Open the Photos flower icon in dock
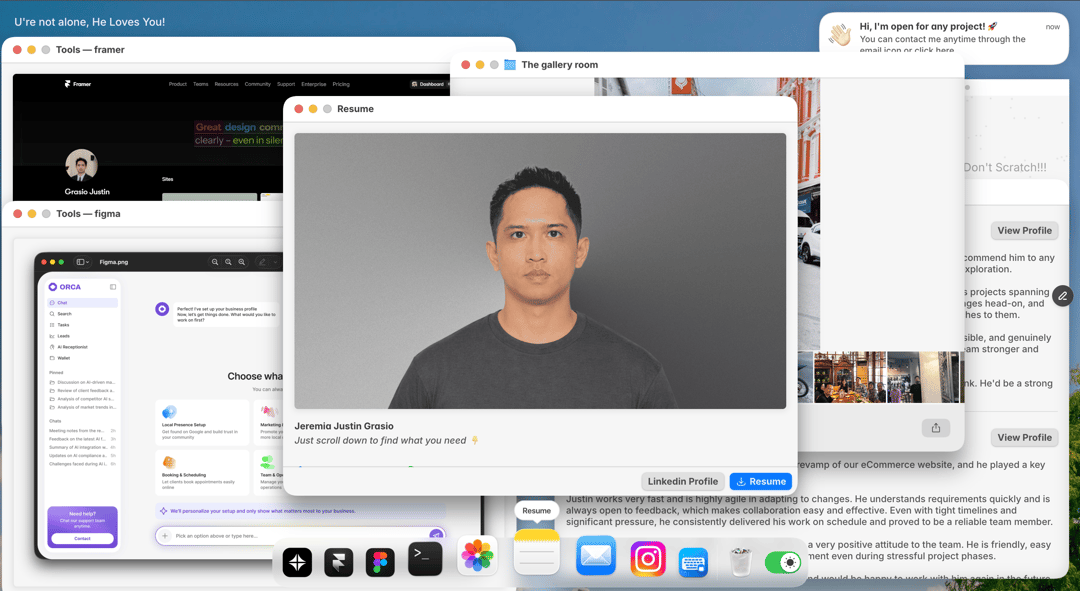Screen dimensions: 1080x591 click(x=477, y=555)
